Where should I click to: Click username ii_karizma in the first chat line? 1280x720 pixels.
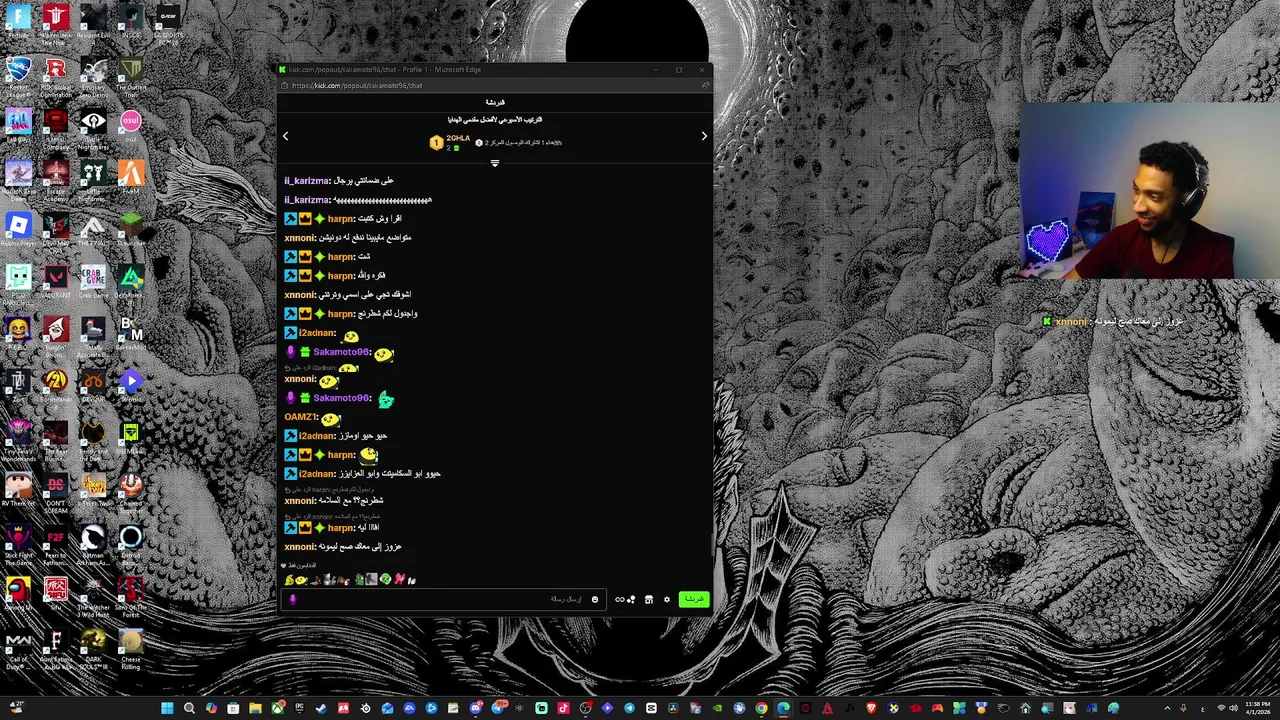click(x=306, y=181)
